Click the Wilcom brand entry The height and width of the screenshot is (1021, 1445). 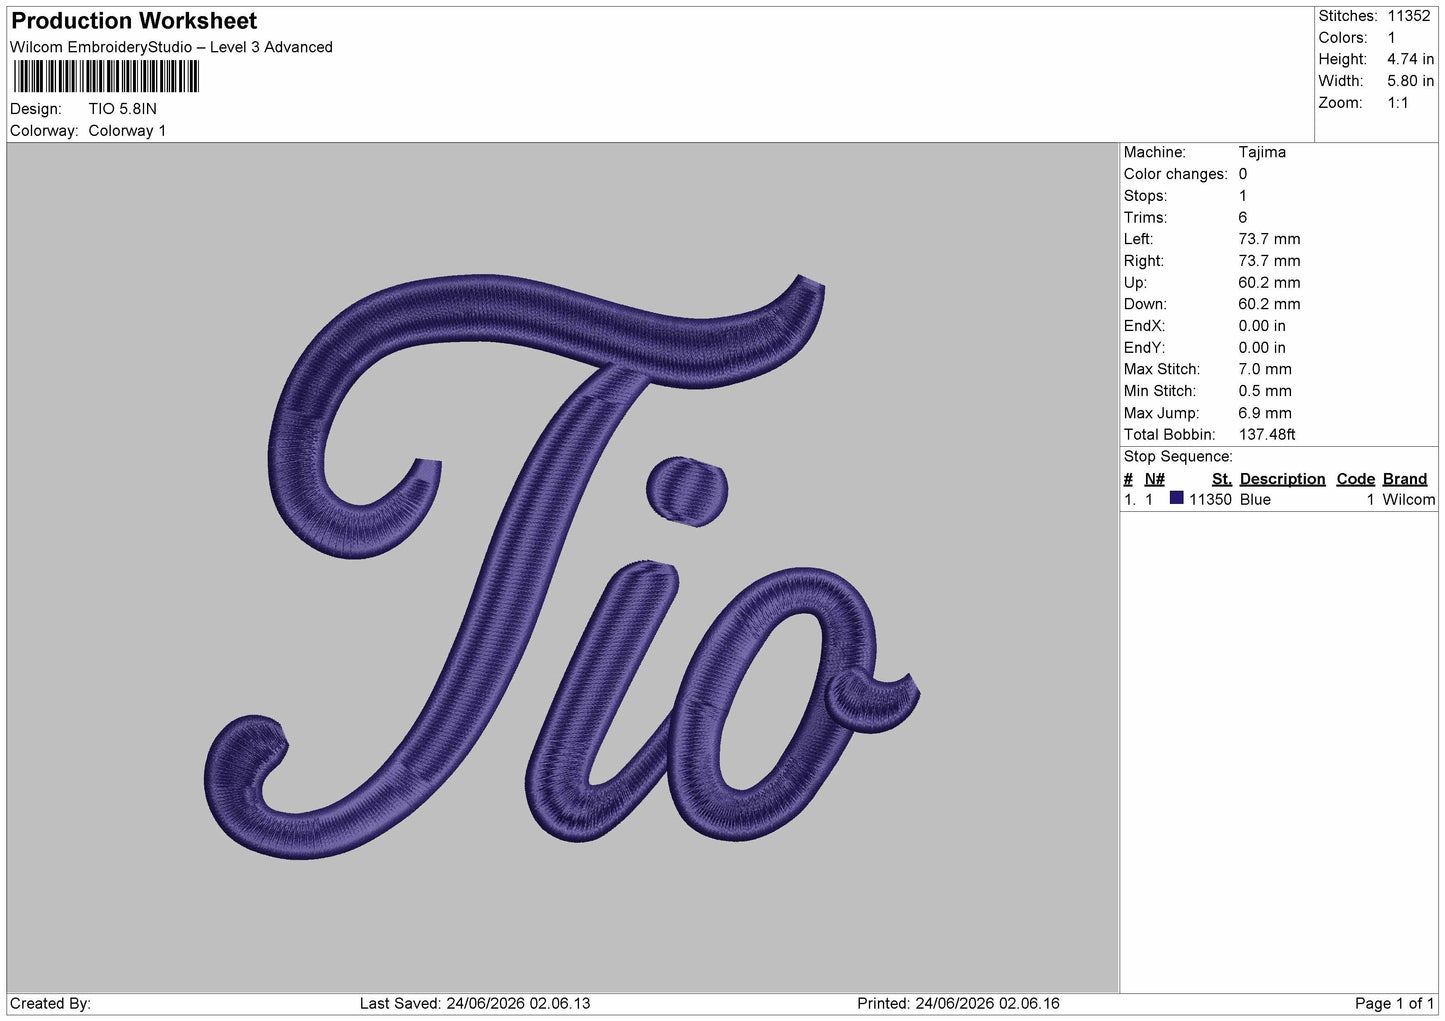tap(1409, 500)
